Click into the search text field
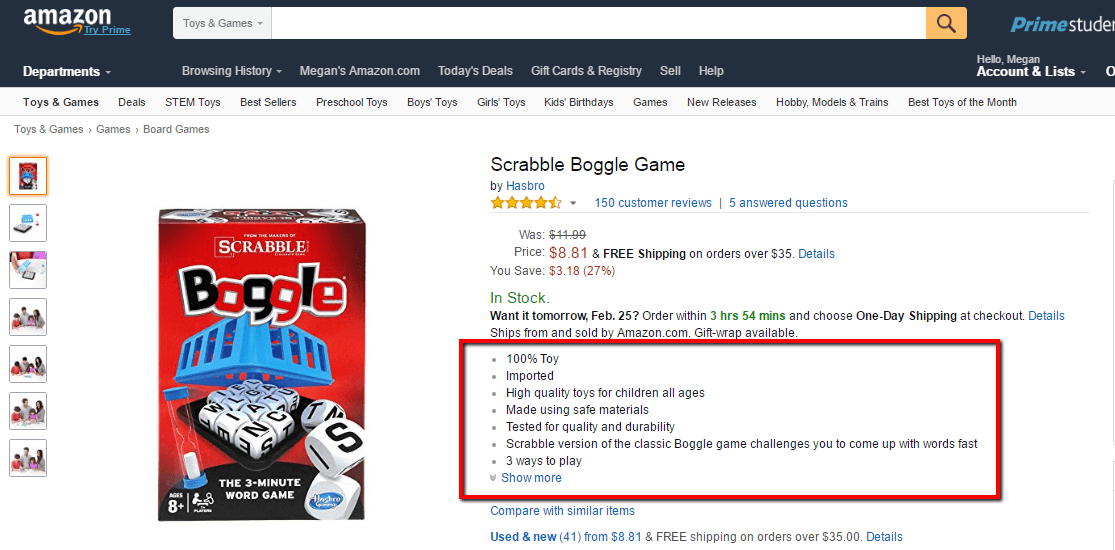The height and width of the screenshot is (550, 1115). [598, 23]
